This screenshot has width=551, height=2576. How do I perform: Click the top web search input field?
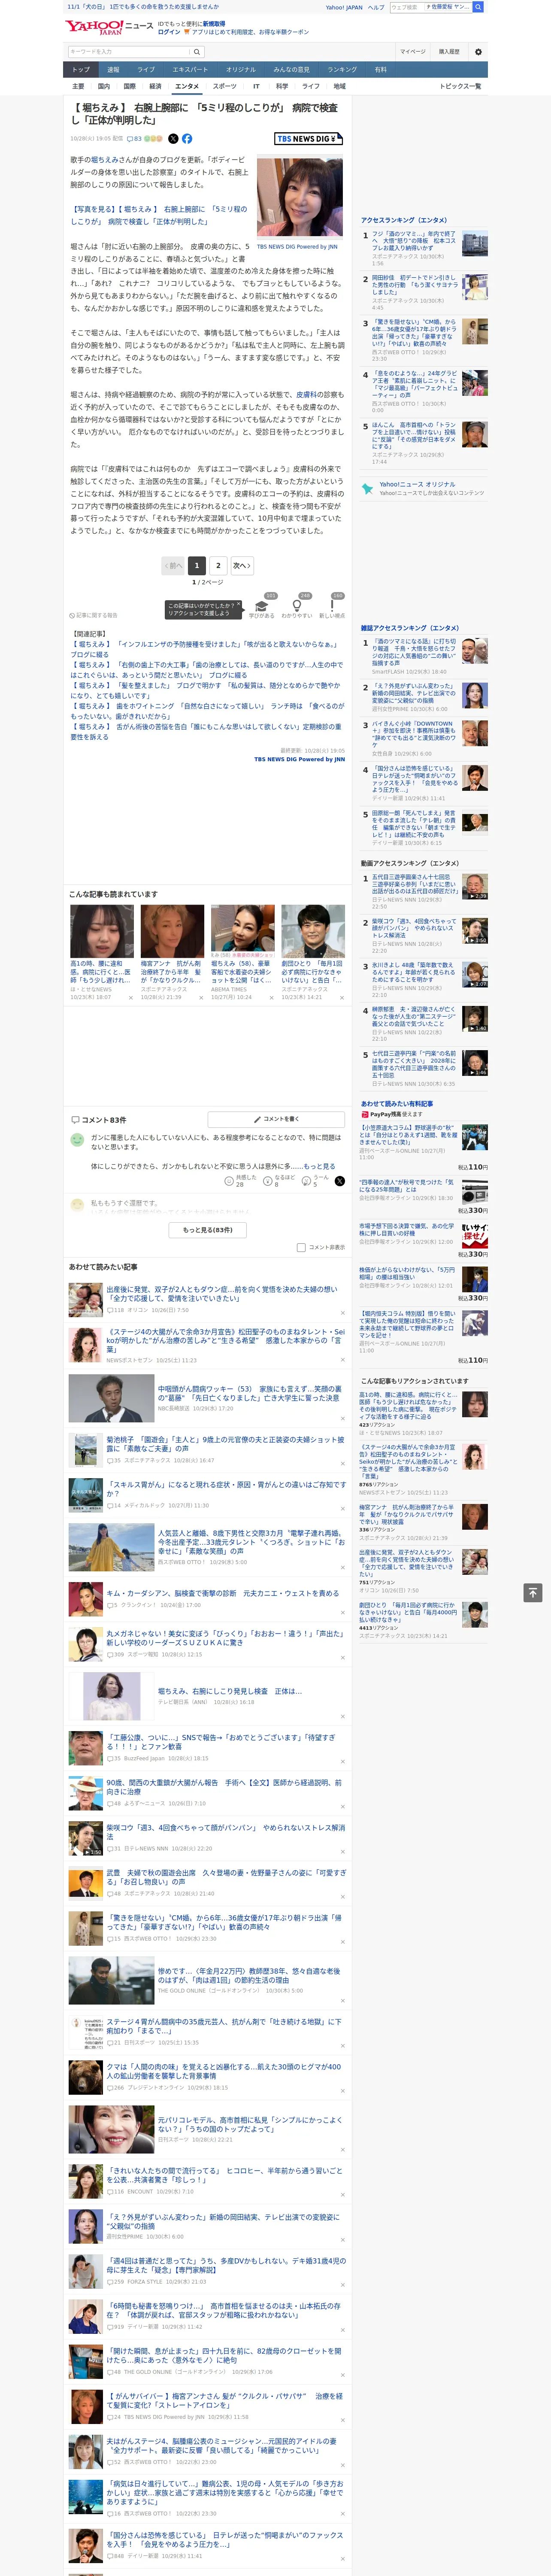(x=407, y=7)
